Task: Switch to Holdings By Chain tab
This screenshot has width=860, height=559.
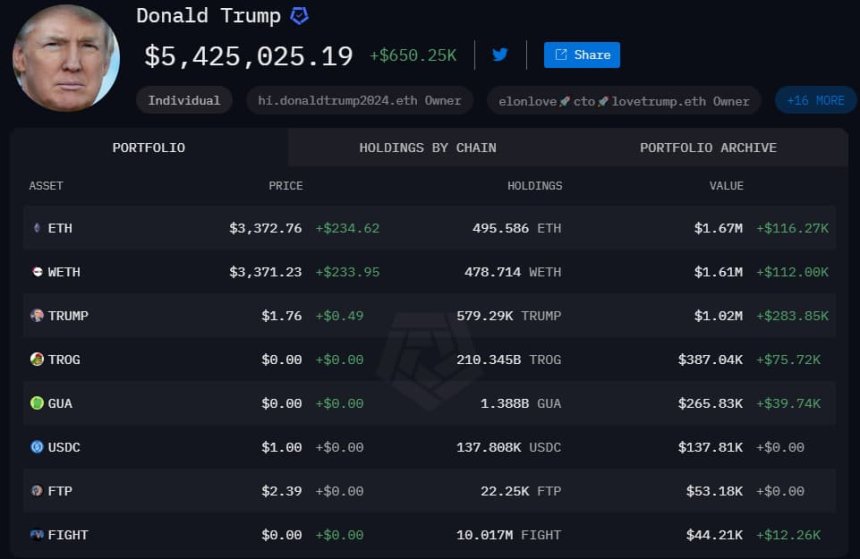Action: 427,148
